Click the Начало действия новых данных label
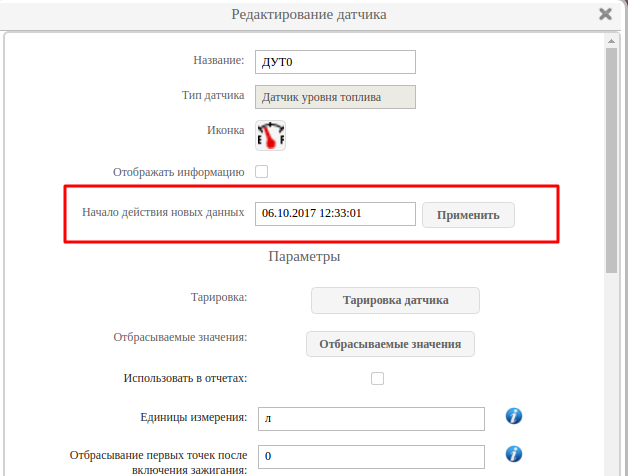The height and width of the screenshot is (476, 628). (162, 213)
